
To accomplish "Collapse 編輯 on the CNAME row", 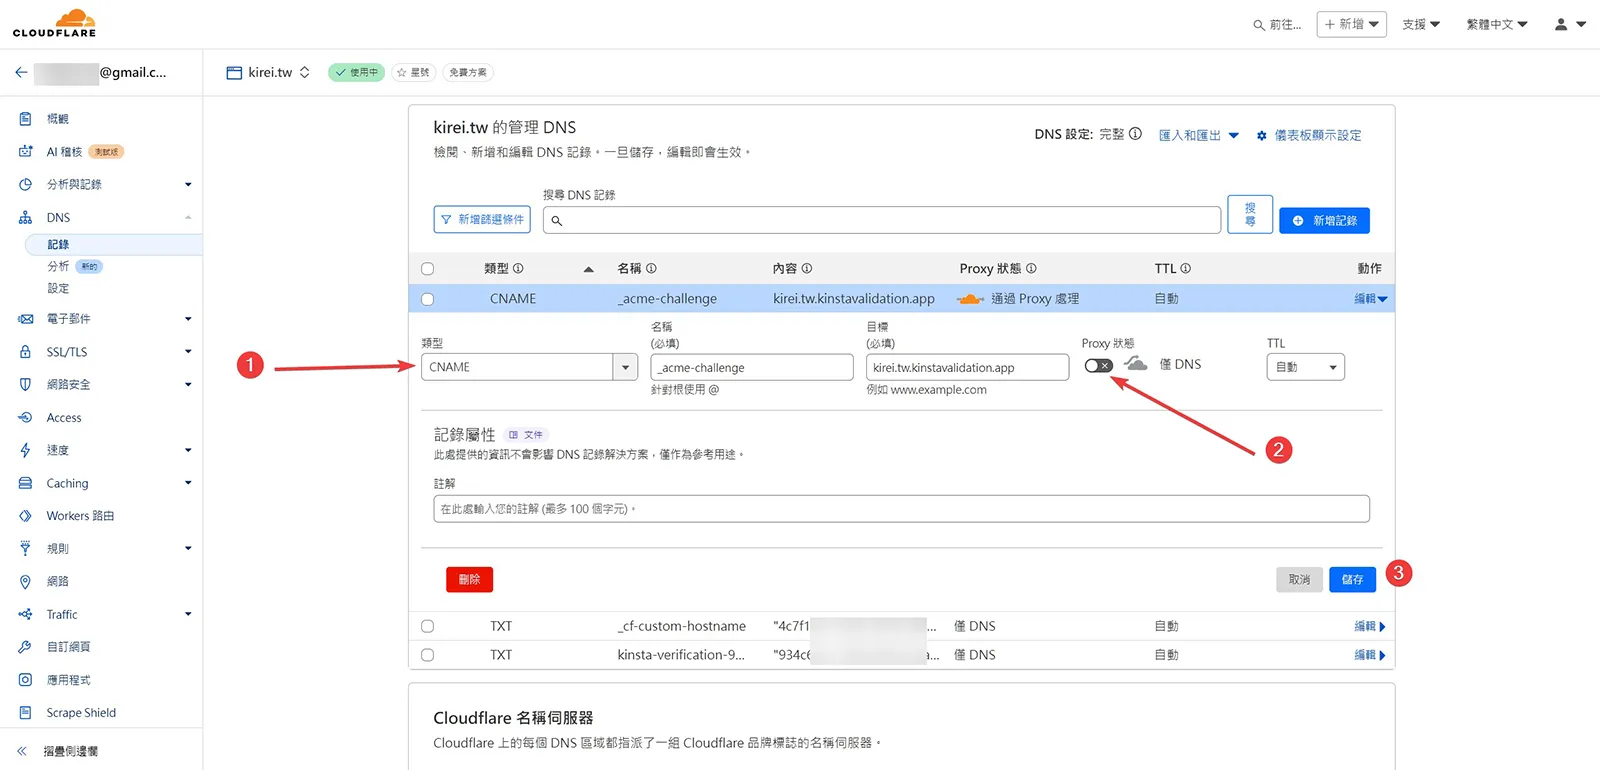I will pyautogui.click(x=1371, y=299).
